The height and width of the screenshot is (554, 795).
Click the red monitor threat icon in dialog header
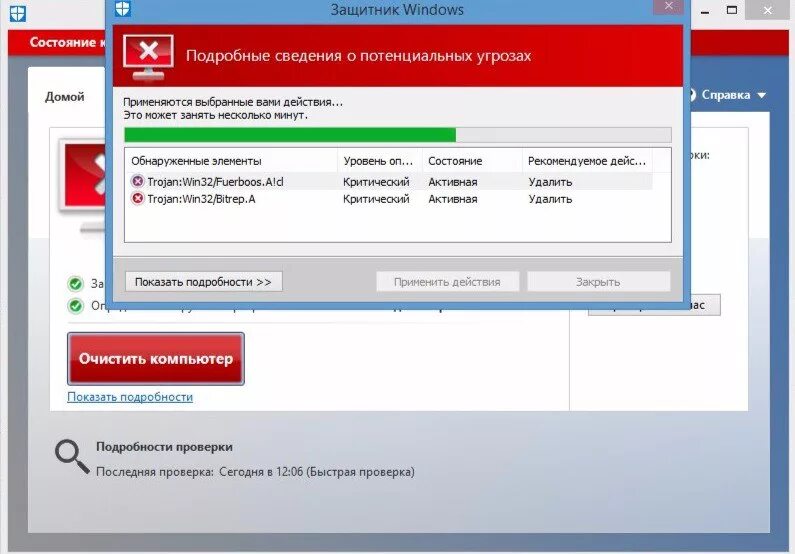tap(148, 57)
